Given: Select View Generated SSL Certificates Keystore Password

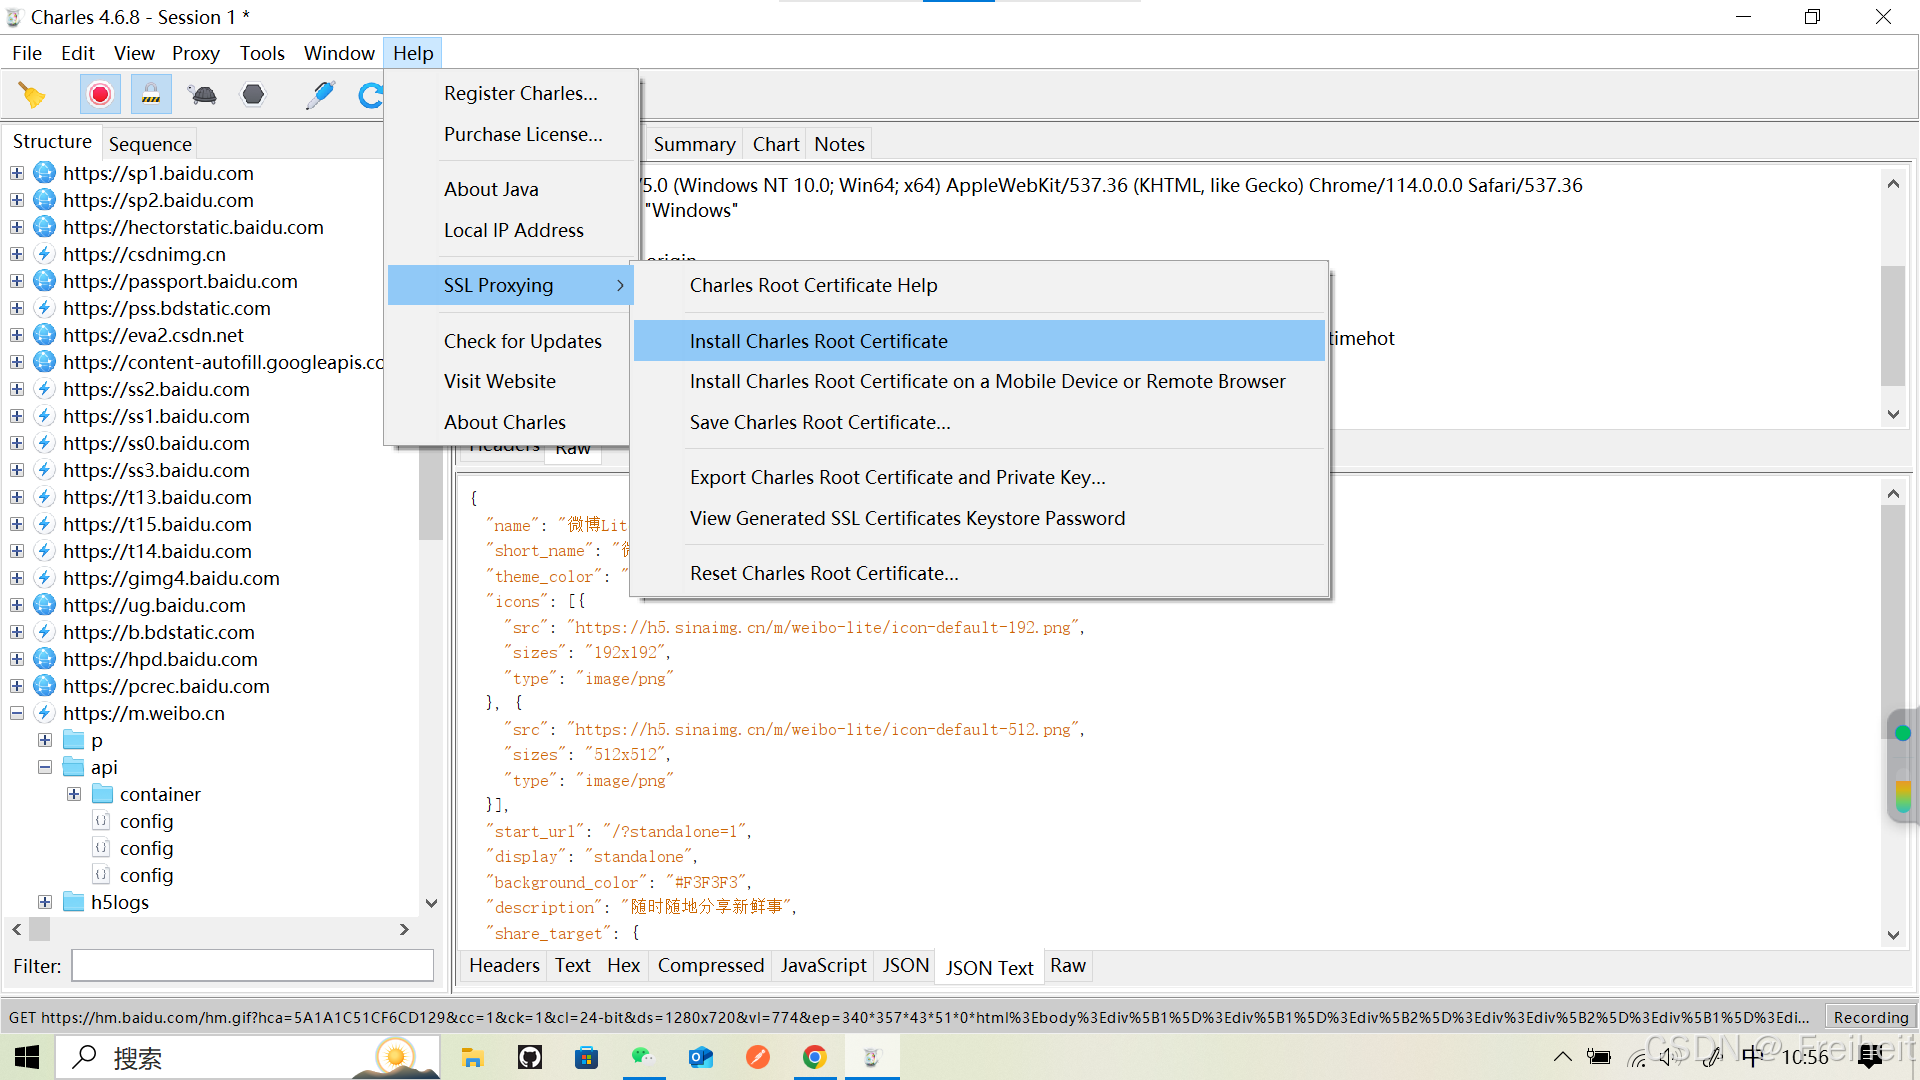Looking at the screenshot, I should pyautogui.click(x=979, y=518).
